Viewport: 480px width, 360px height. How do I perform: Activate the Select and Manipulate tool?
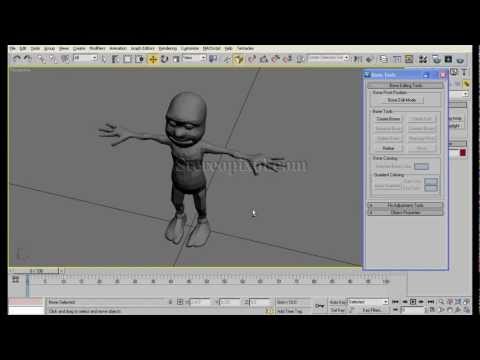tap(227, 59)
